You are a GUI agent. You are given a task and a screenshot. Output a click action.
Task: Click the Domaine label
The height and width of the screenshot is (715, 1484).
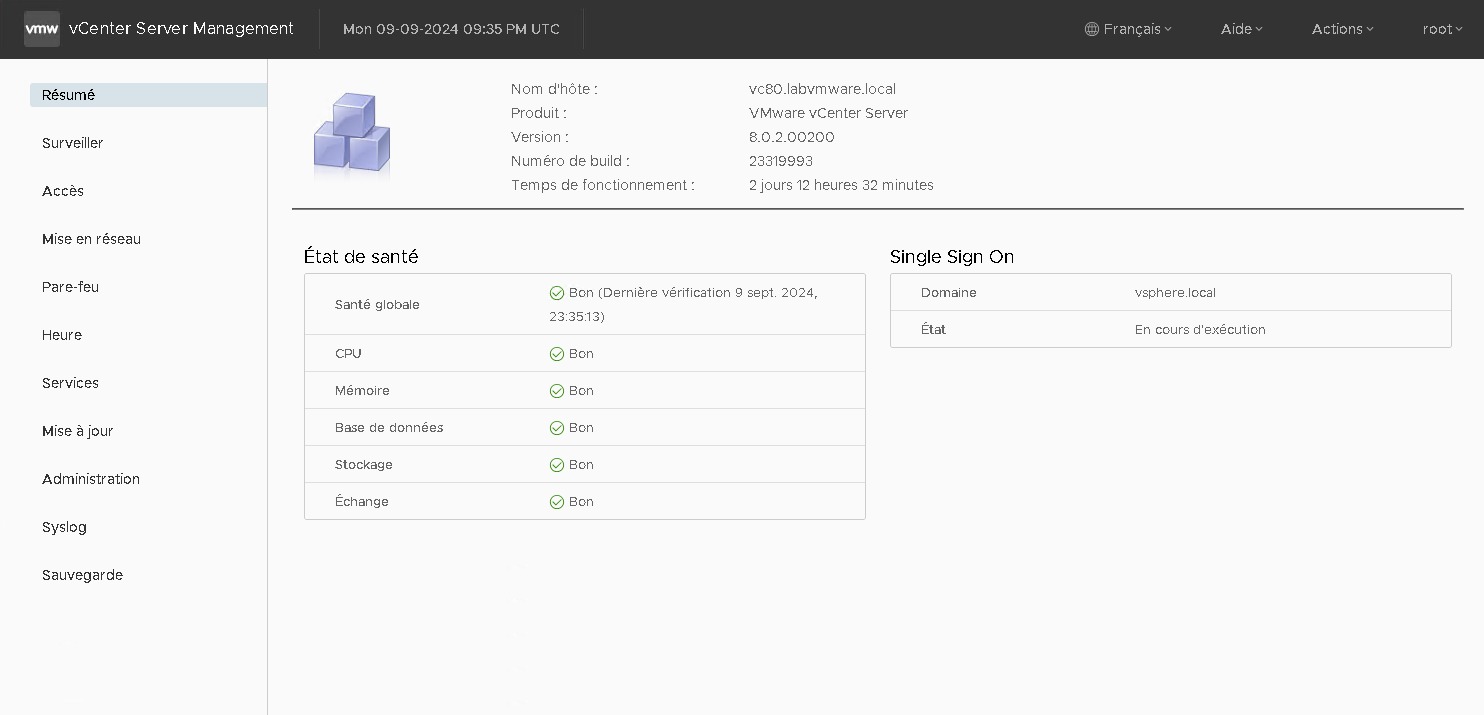pyautogui.click(x=949, y=293)
